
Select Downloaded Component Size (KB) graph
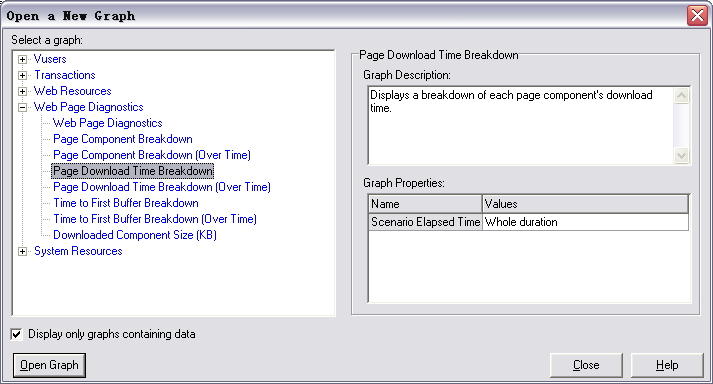point(135,235)
